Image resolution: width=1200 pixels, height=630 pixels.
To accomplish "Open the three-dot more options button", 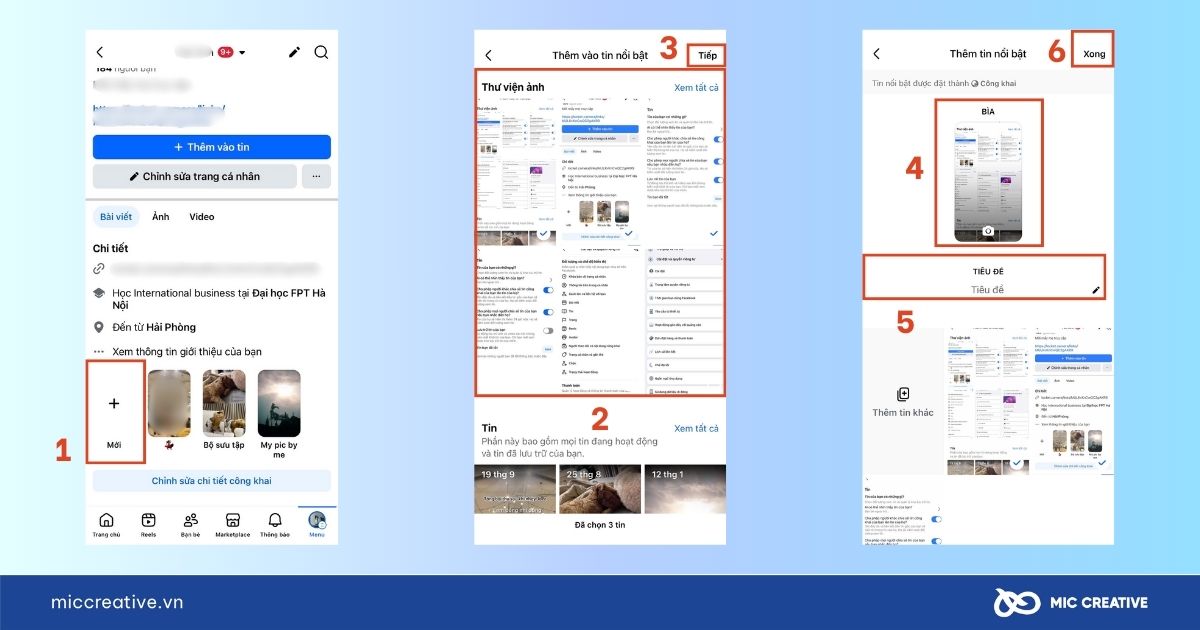I will point(316,176).
